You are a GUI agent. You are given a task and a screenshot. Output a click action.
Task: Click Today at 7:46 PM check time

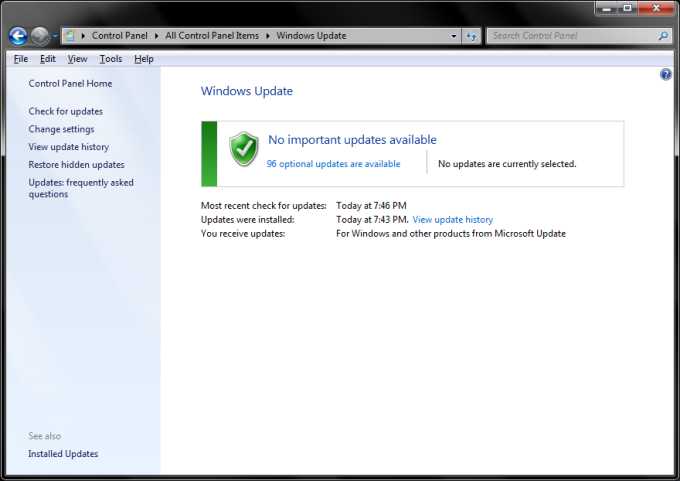[x=371, y=206]
